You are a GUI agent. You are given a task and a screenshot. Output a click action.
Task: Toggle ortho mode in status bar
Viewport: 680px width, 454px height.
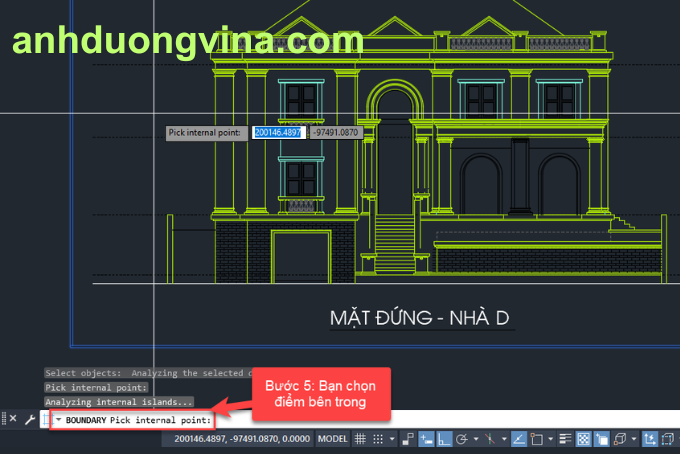pyautogui.click(x=444, y=439)
